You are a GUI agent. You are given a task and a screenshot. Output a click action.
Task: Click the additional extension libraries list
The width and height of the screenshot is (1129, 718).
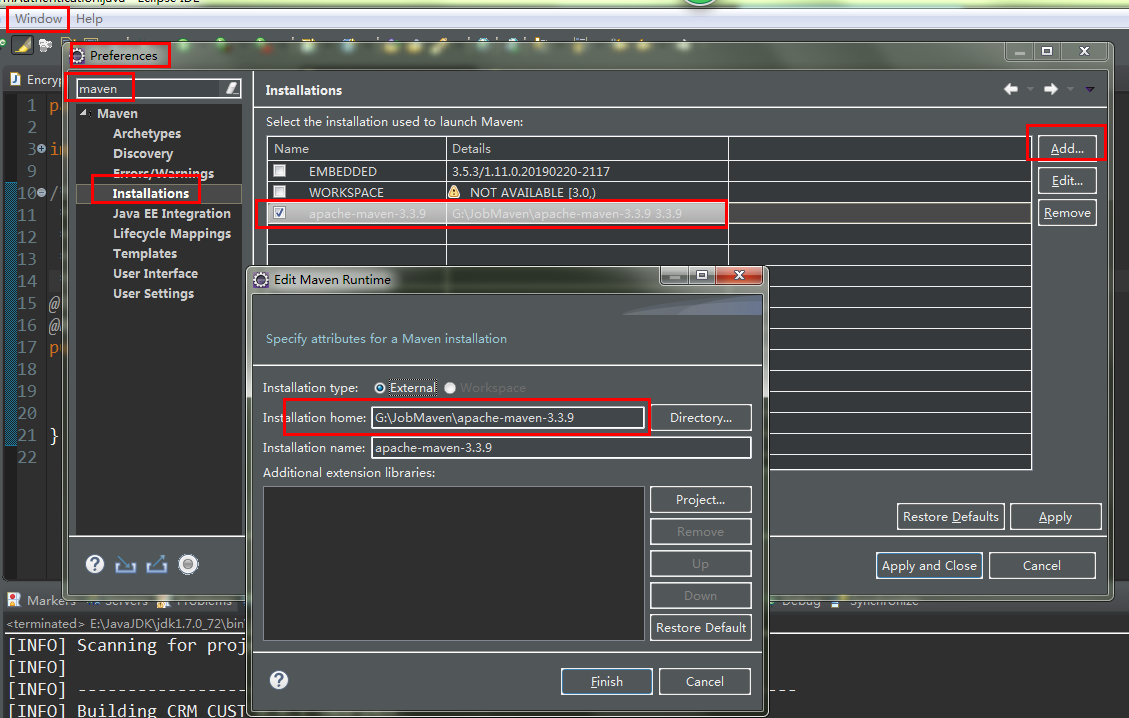[454, 563]
